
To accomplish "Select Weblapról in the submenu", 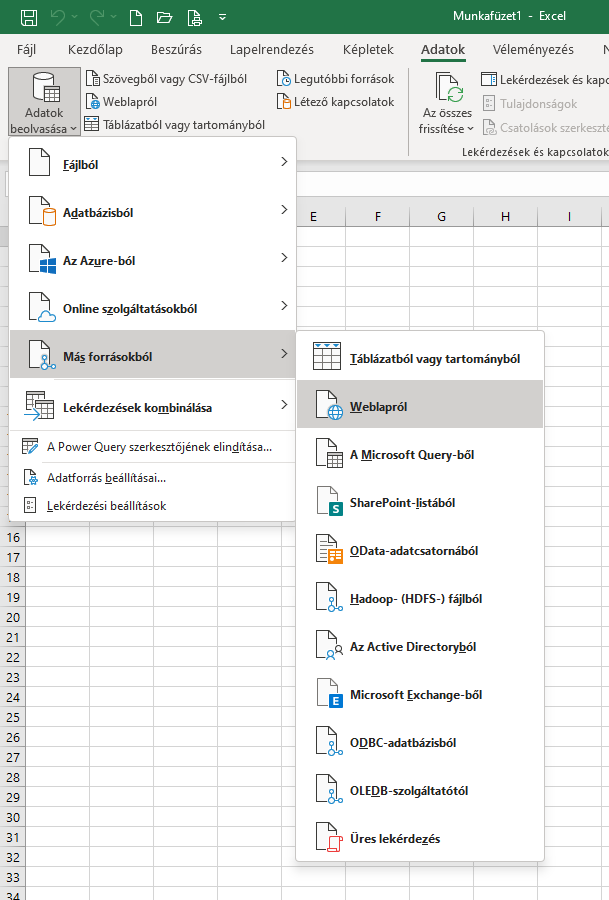I will click(x=420, y=406).
